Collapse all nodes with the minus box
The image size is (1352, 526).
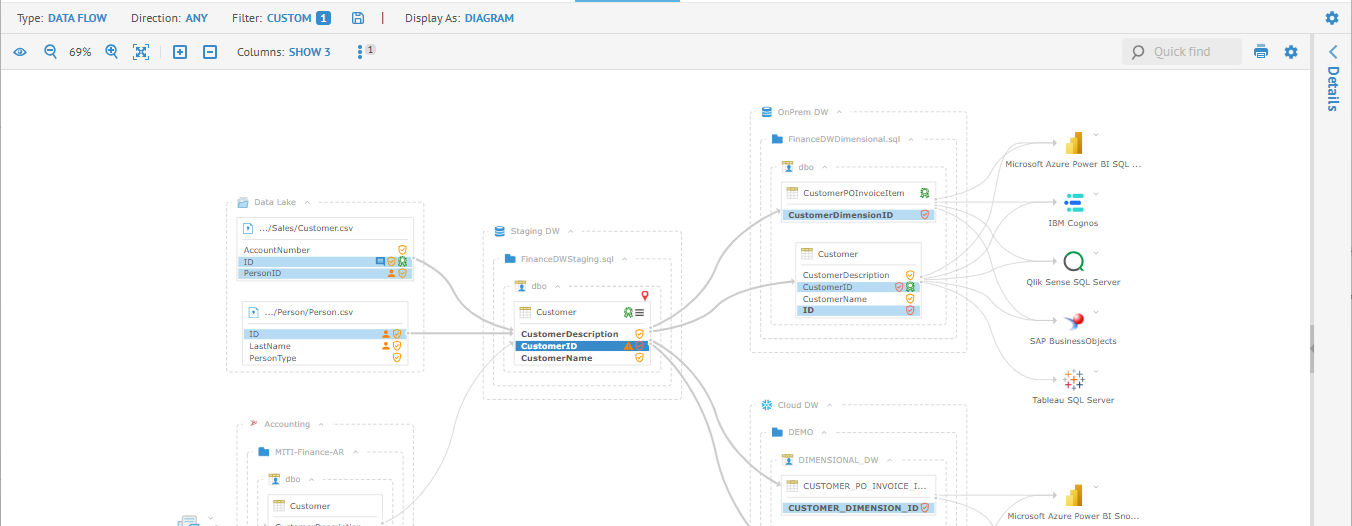(210, 52)
